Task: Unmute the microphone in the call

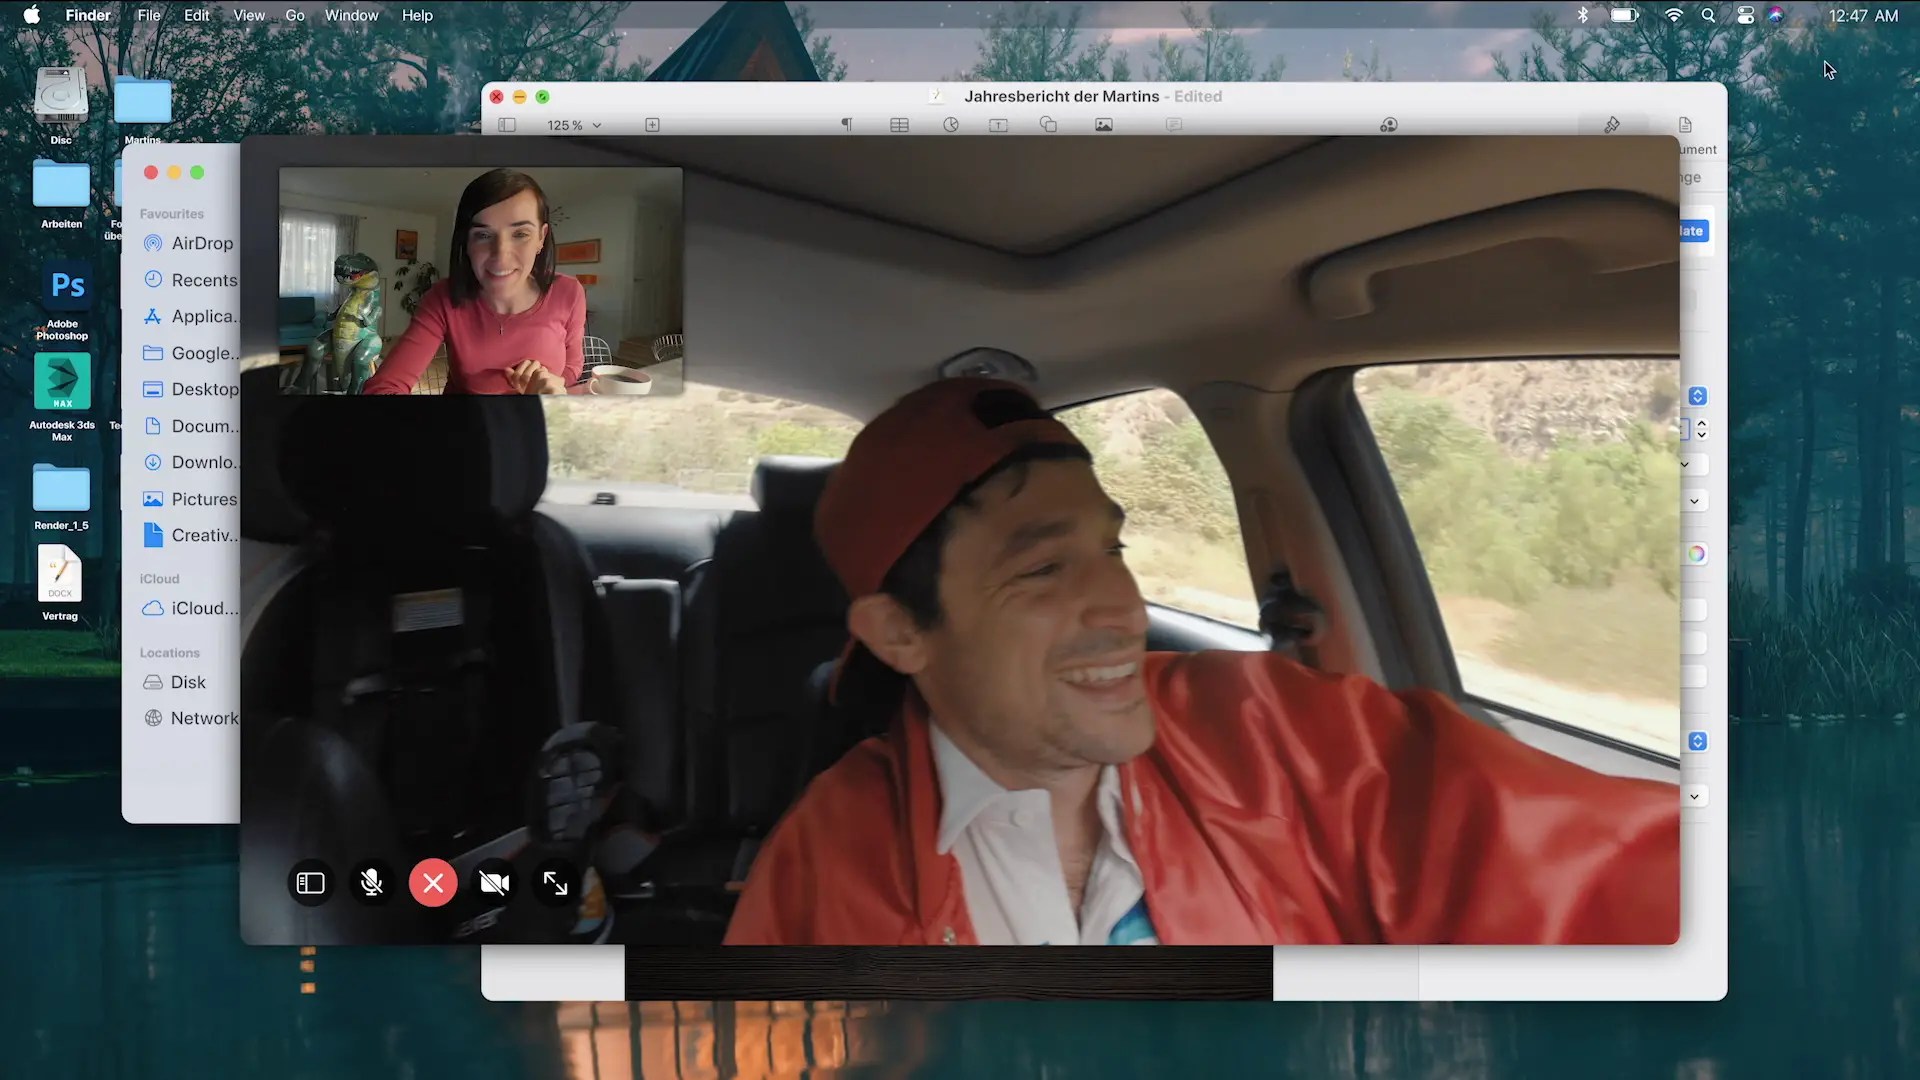Action: (x=372, y=883)
